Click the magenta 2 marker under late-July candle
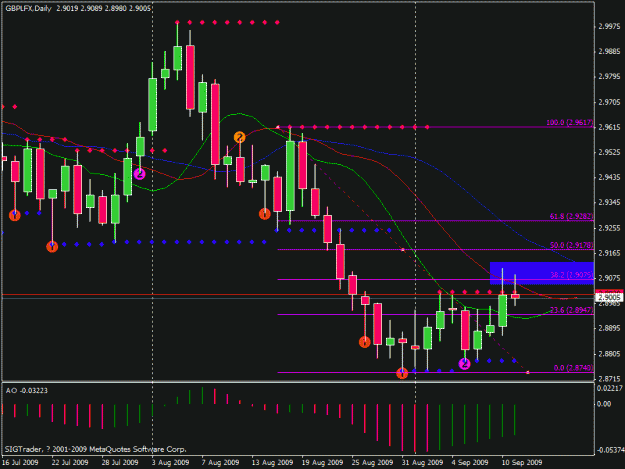This screenshot has width=625, height=469. (x=139, y=174)
